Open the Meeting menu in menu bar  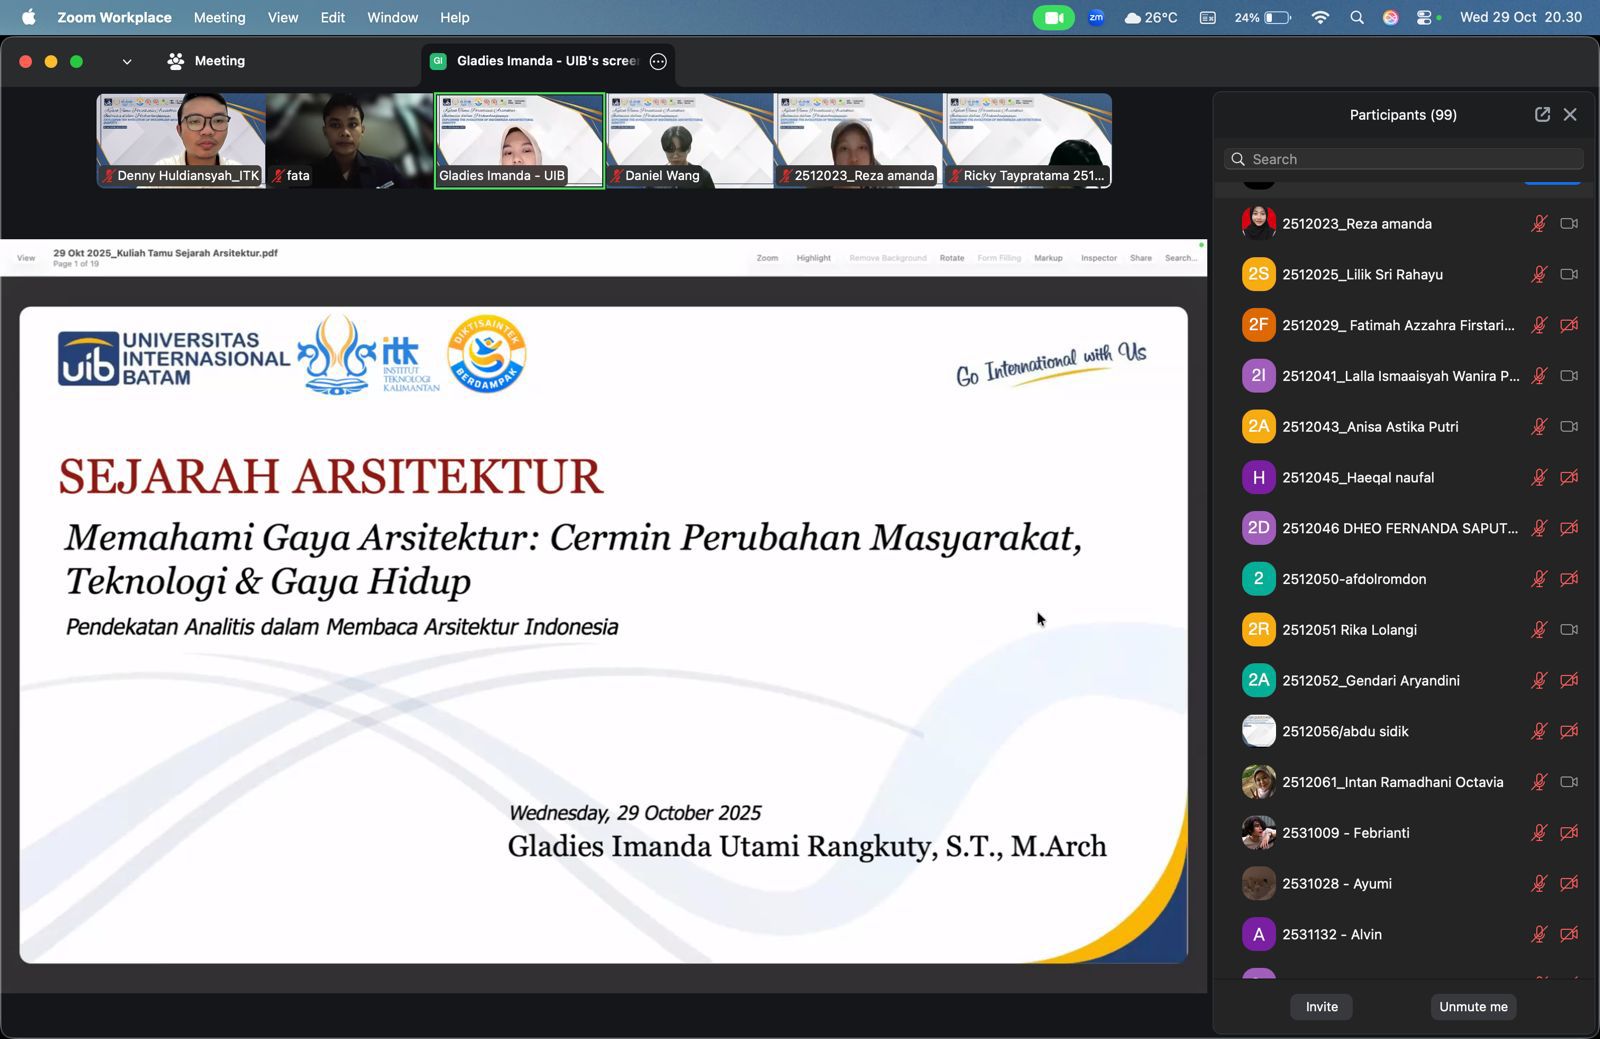tap(219, 17)
